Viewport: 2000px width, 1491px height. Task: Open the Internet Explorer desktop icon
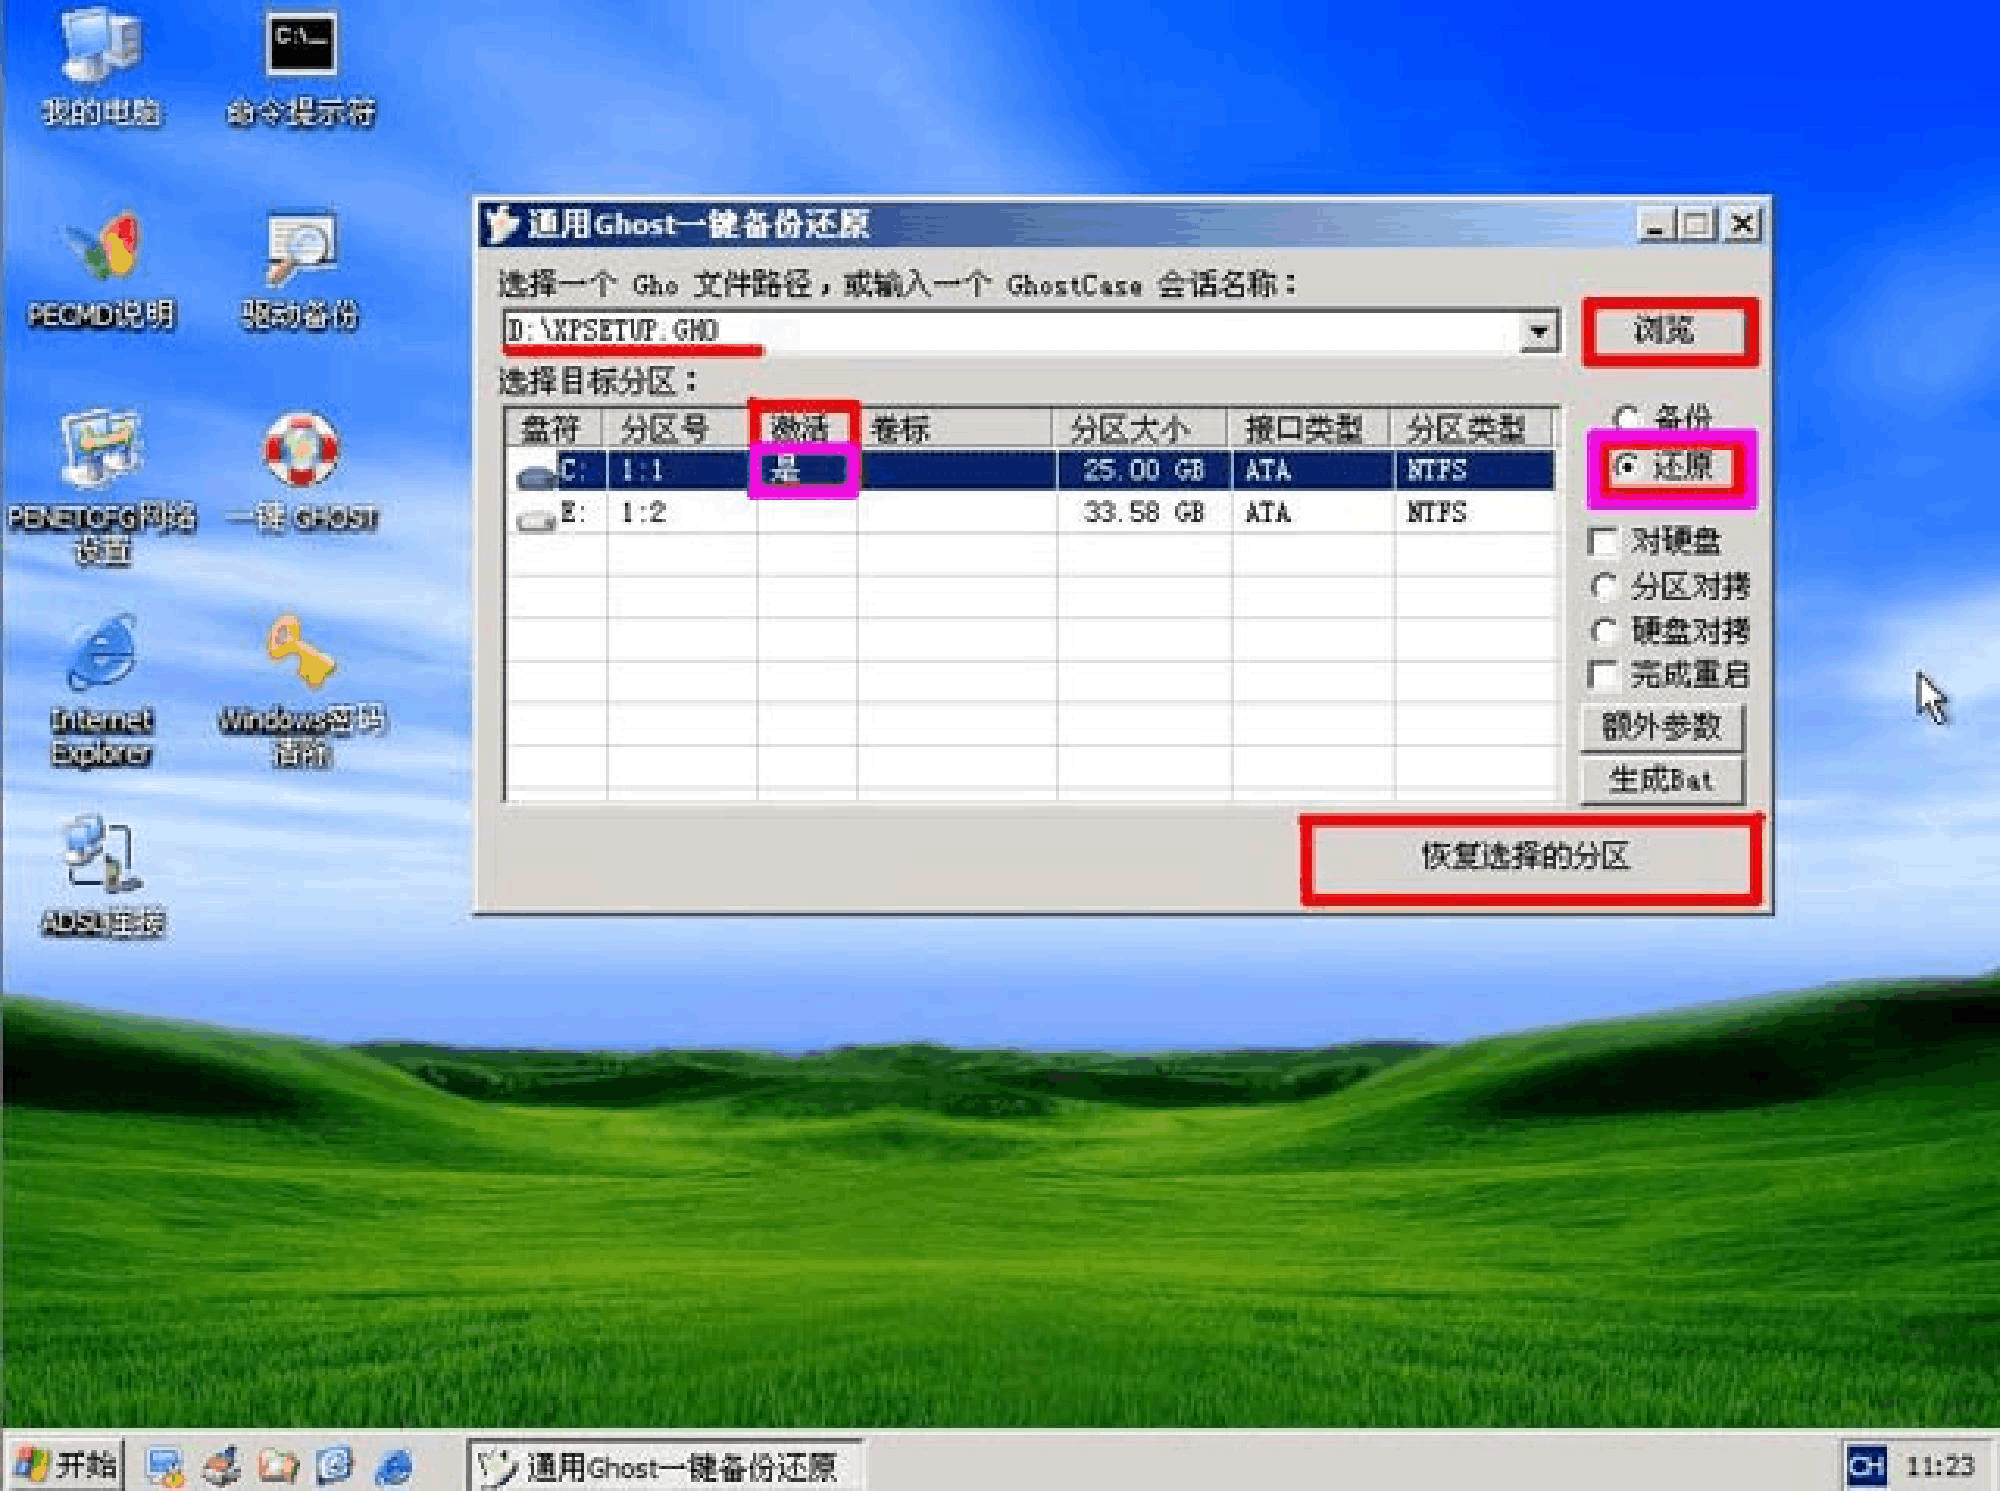click(x=101, y=655)
